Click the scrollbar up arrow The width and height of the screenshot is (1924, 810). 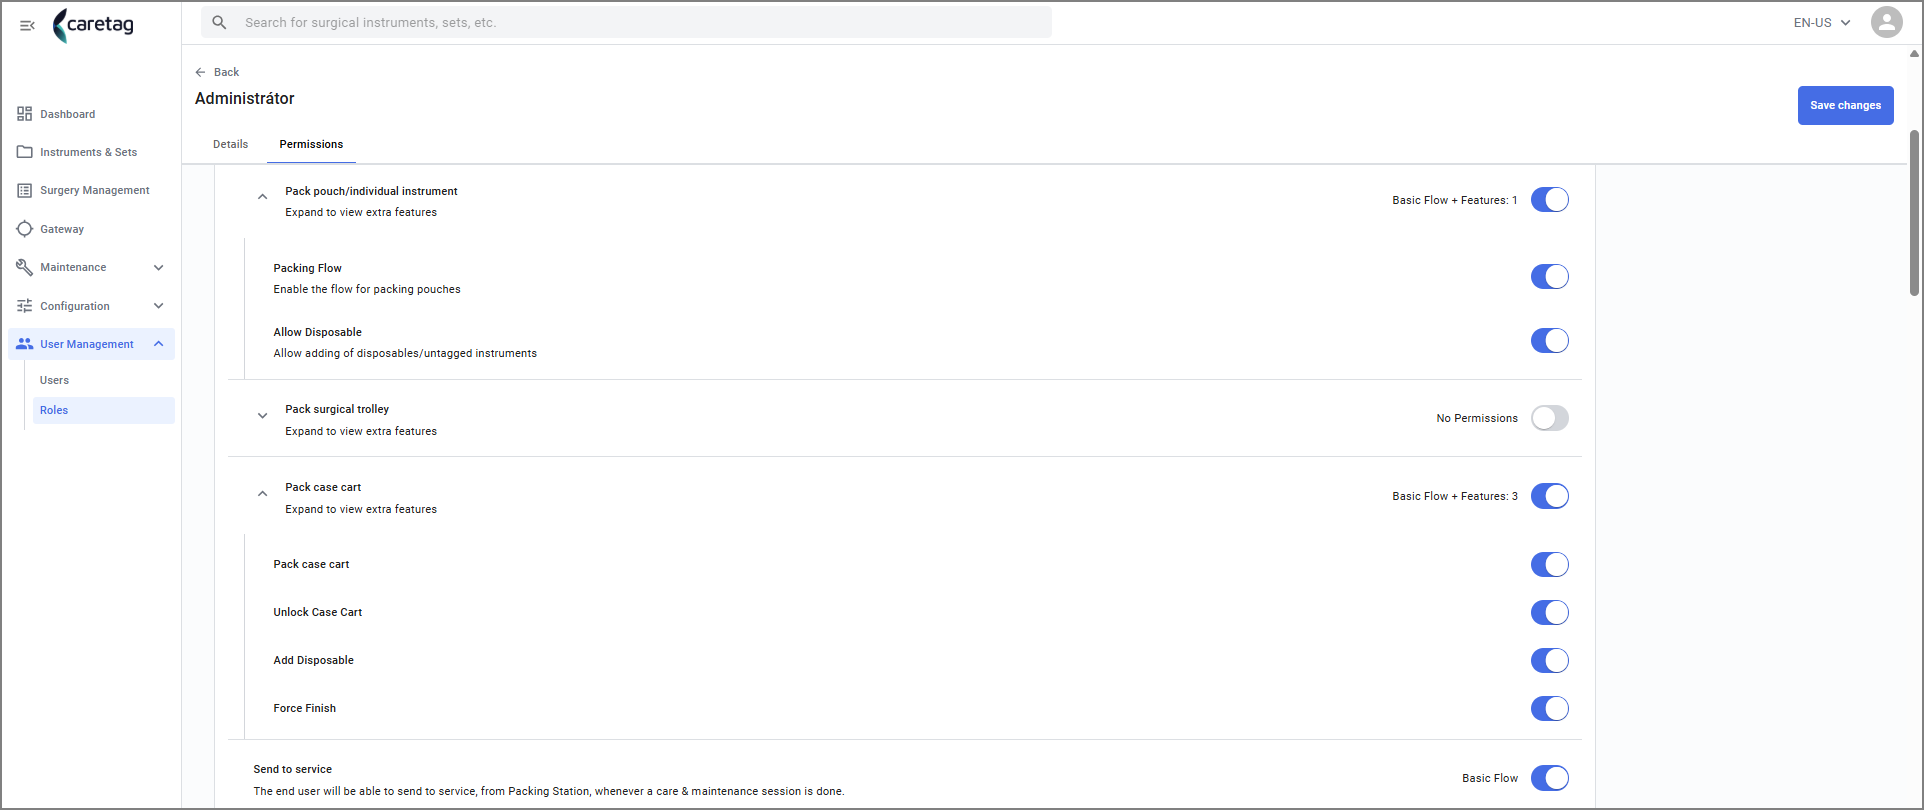(1914, 54)
